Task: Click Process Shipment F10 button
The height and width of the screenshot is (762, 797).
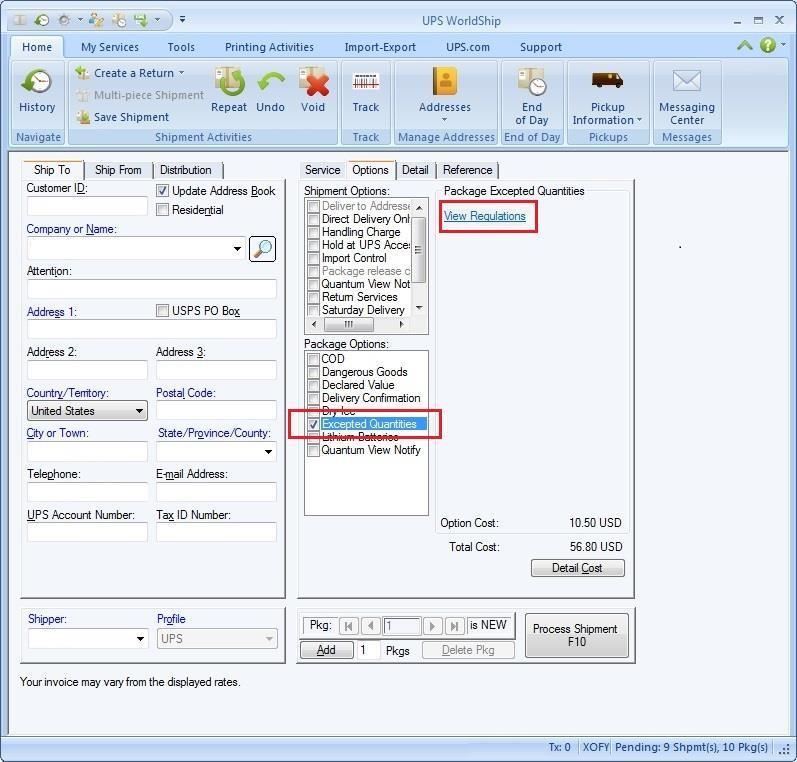Action: click(x=576, y=635)
